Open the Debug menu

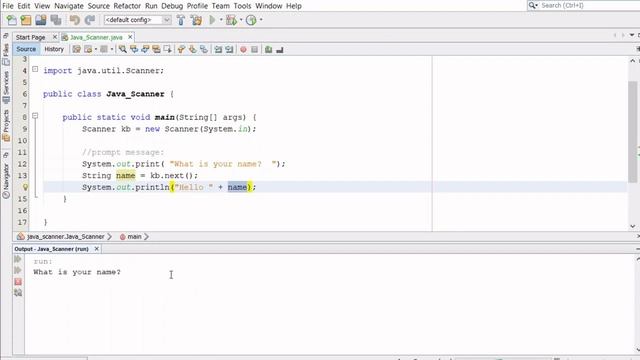pyautogui.click(x=172, y=6)
